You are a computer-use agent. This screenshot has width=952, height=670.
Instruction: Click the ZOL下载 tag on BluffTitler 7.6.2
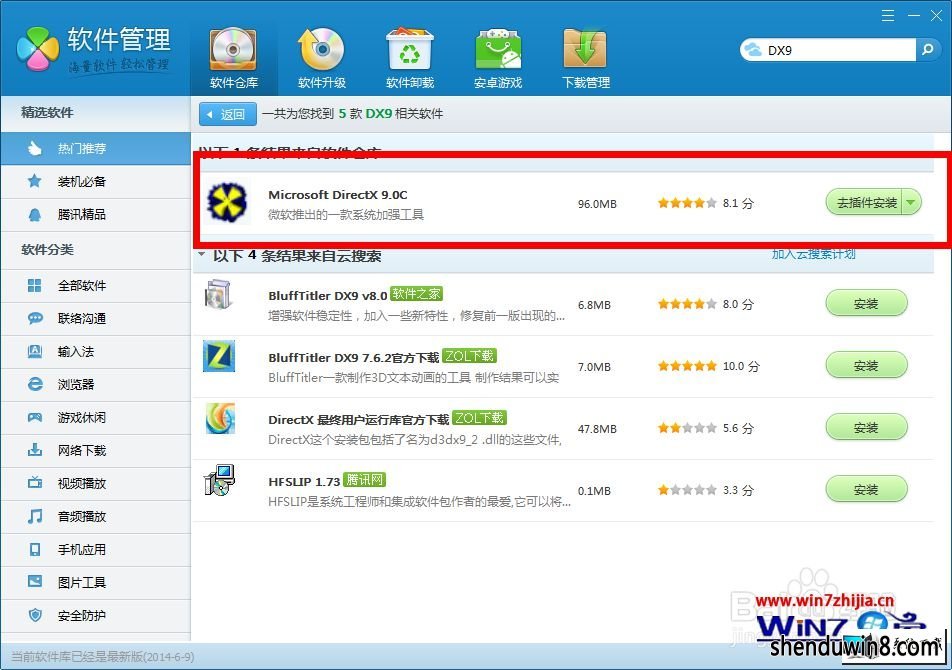pos(469,356)
